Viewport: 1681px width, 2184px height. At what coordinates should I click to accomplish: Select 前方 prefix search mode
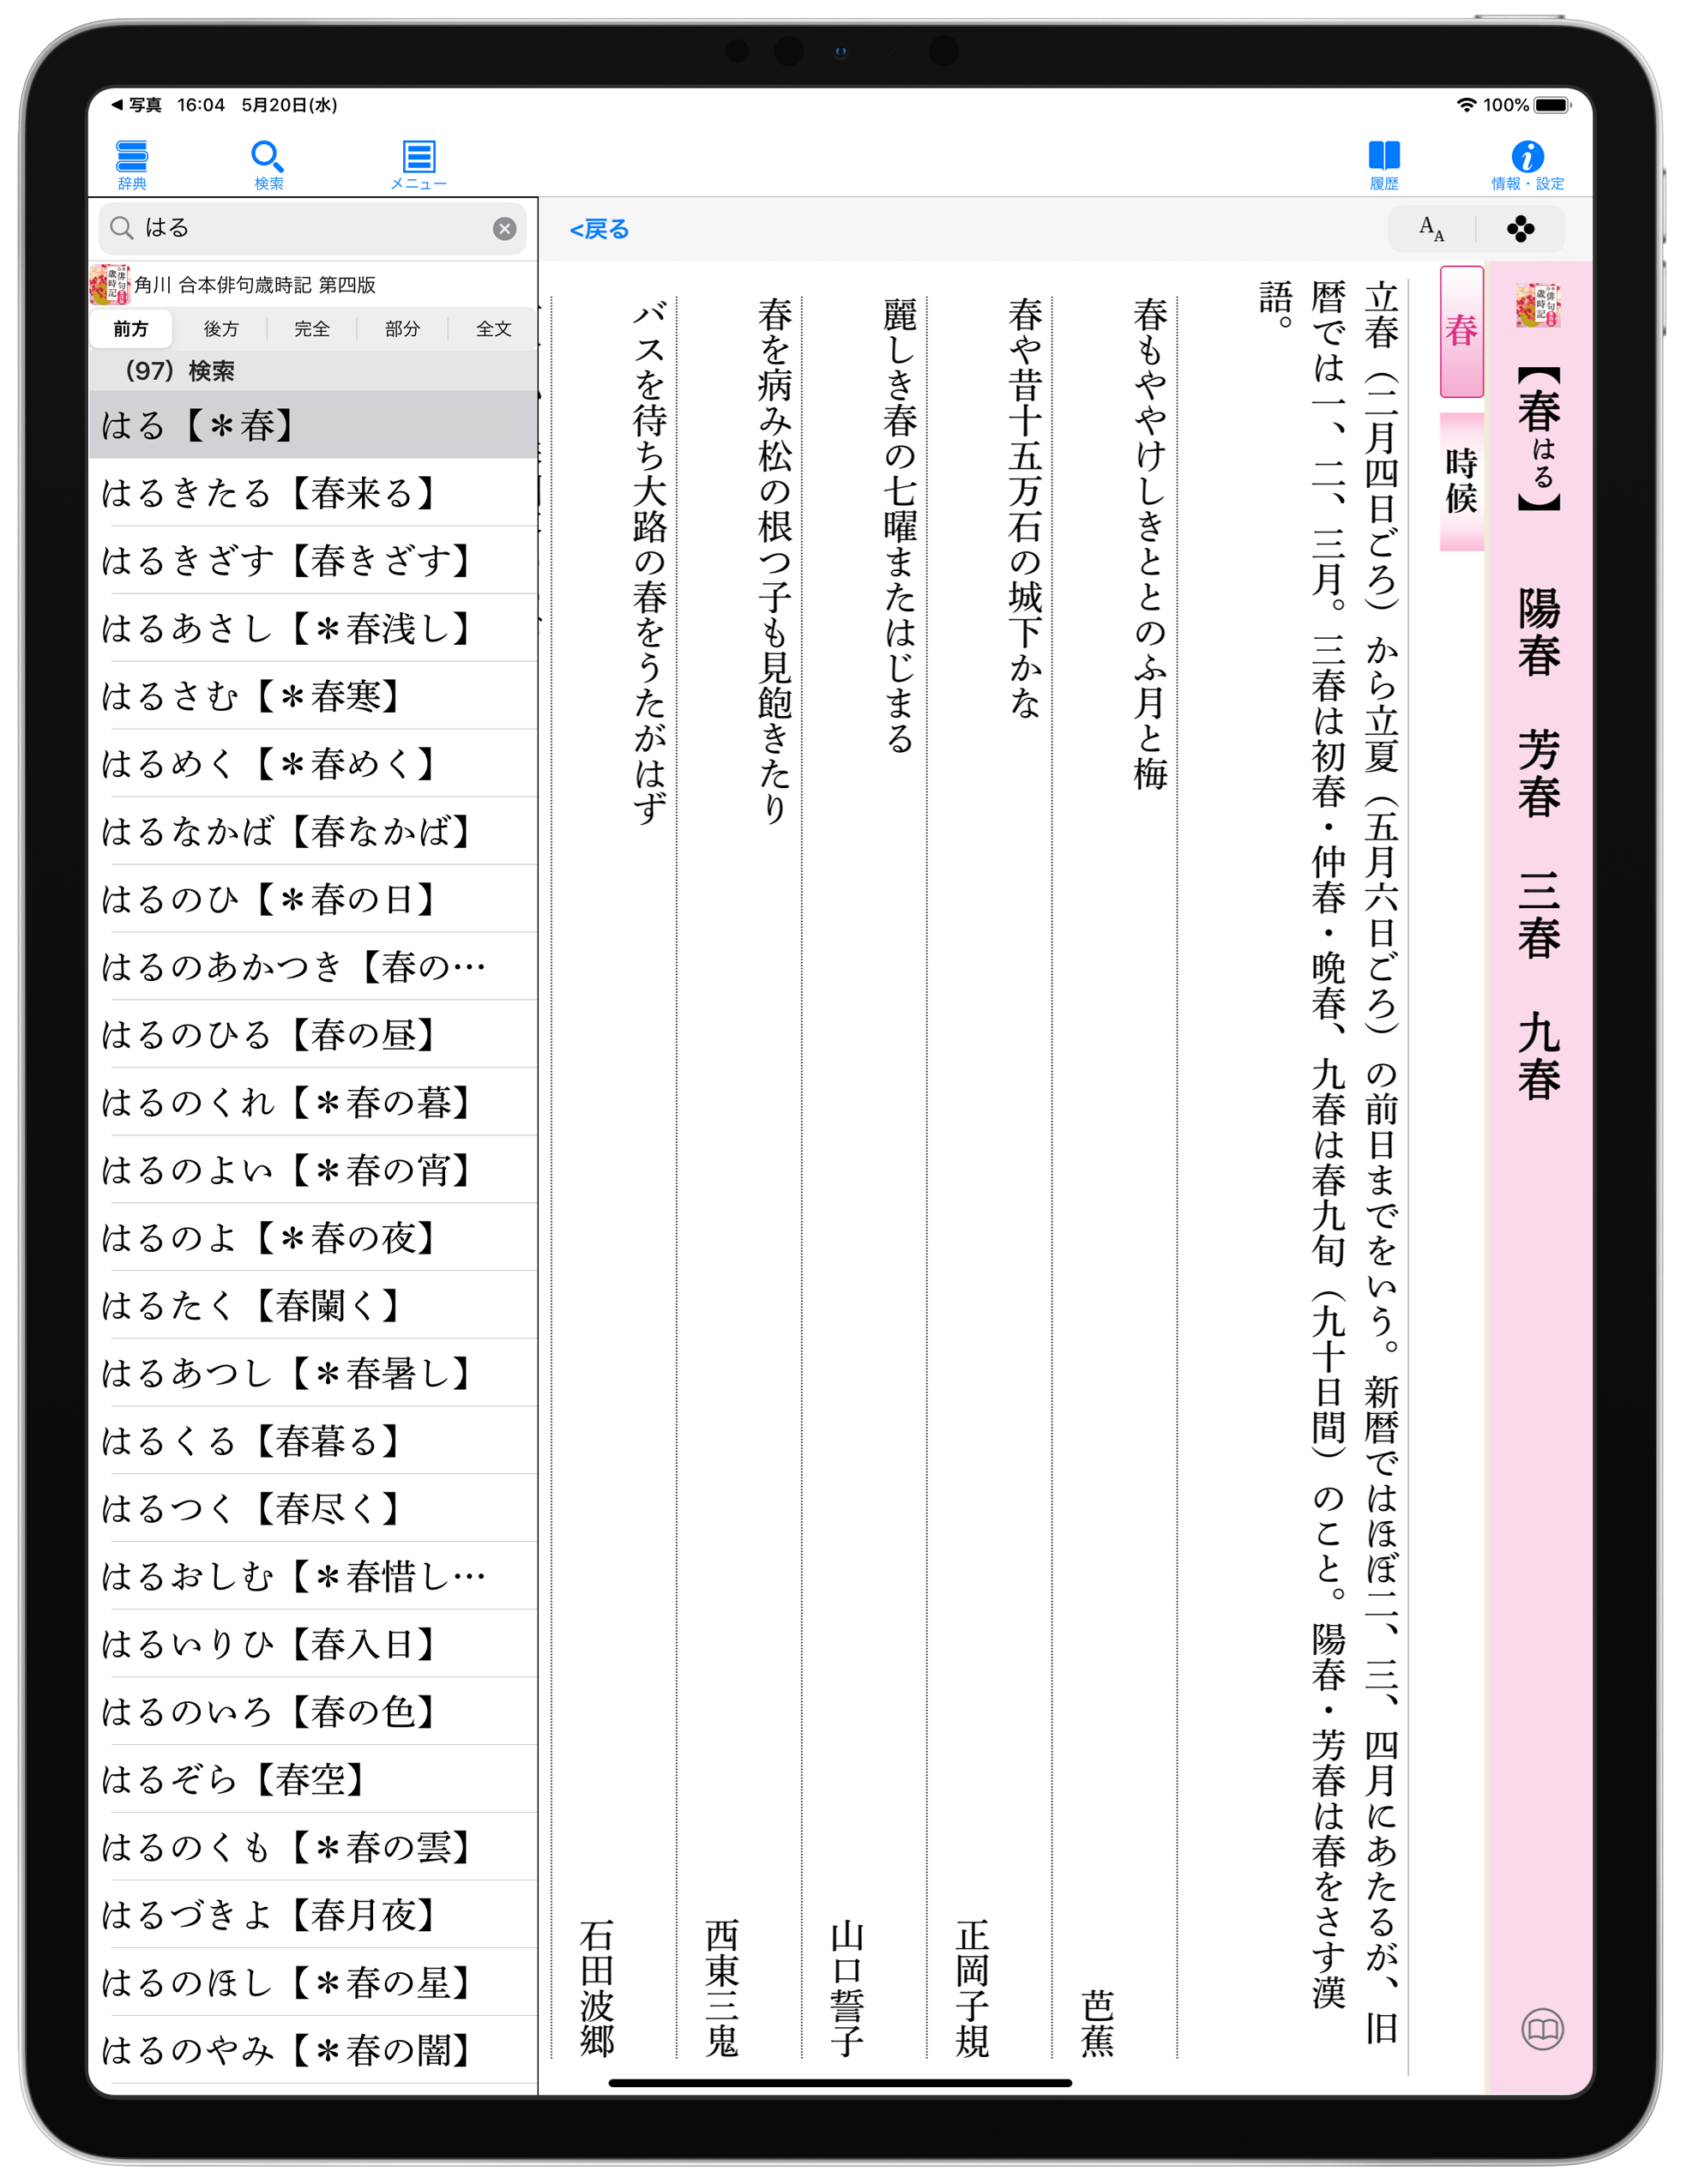[x=131, y=329]
